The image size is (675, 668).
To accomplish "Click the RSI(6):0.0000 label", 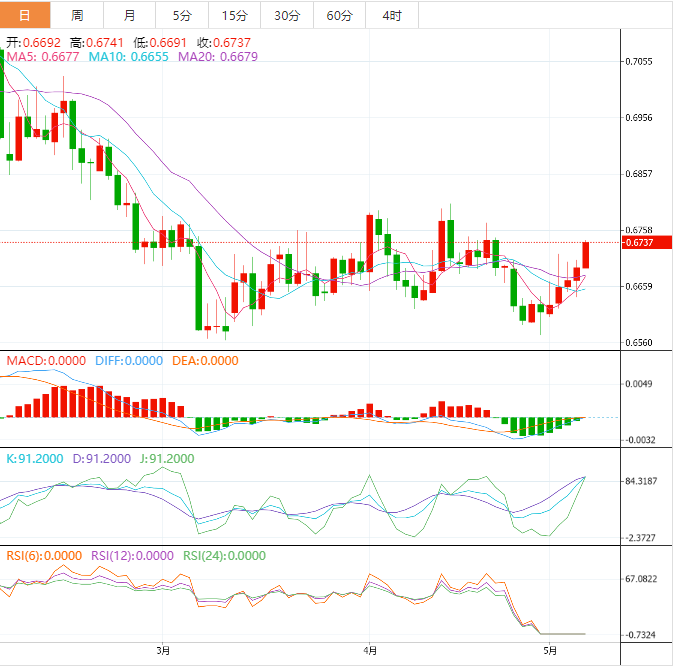I will coord(44,556).
